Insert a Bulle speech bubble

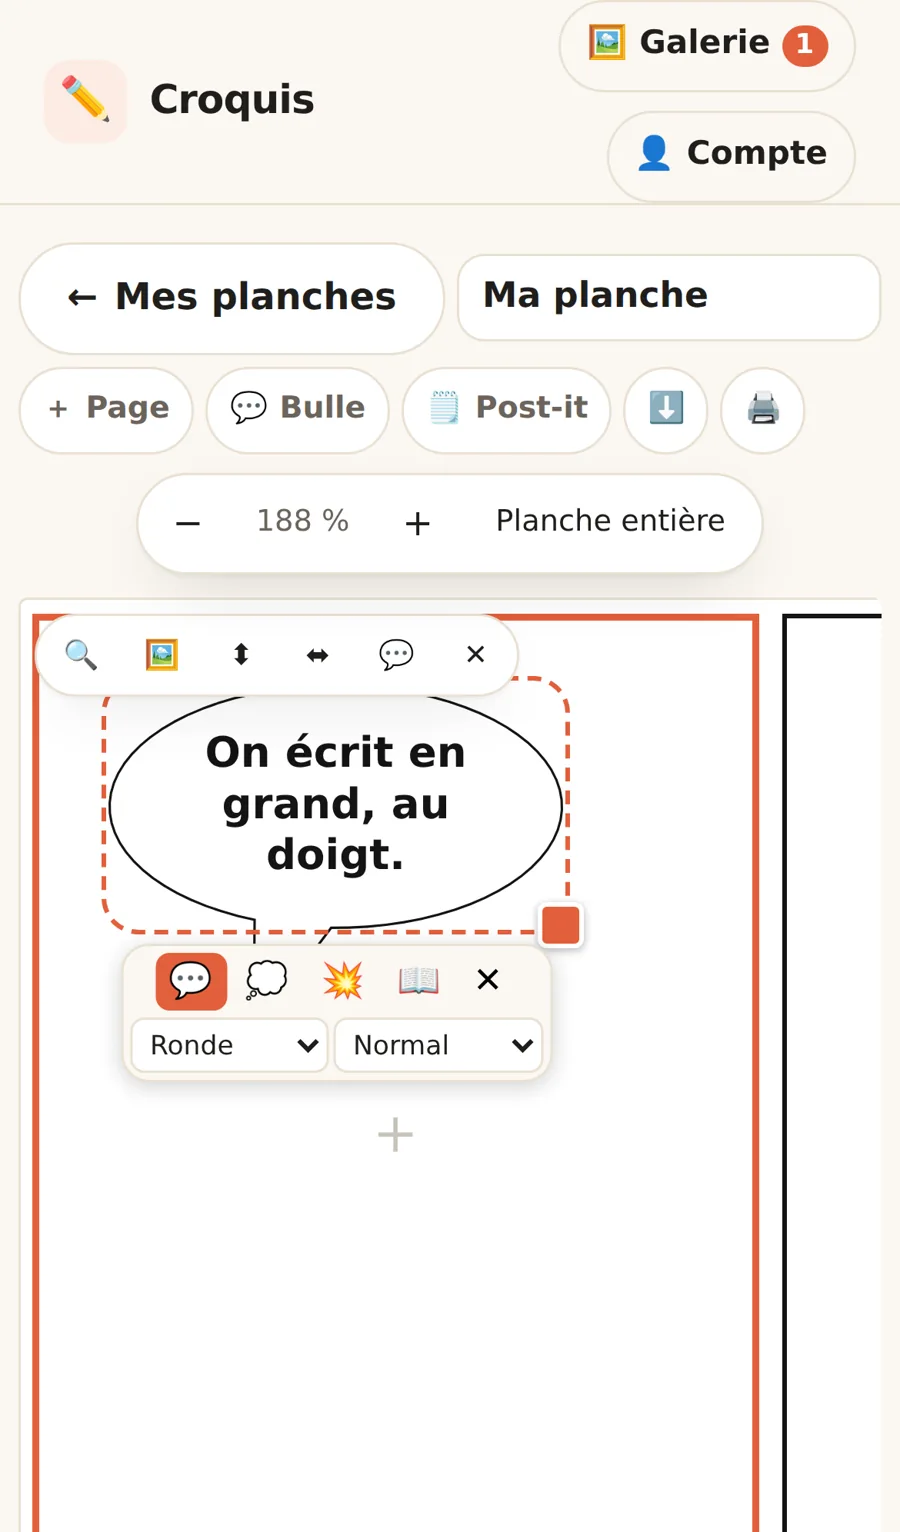pyautogui.click(x=297, y=410)
